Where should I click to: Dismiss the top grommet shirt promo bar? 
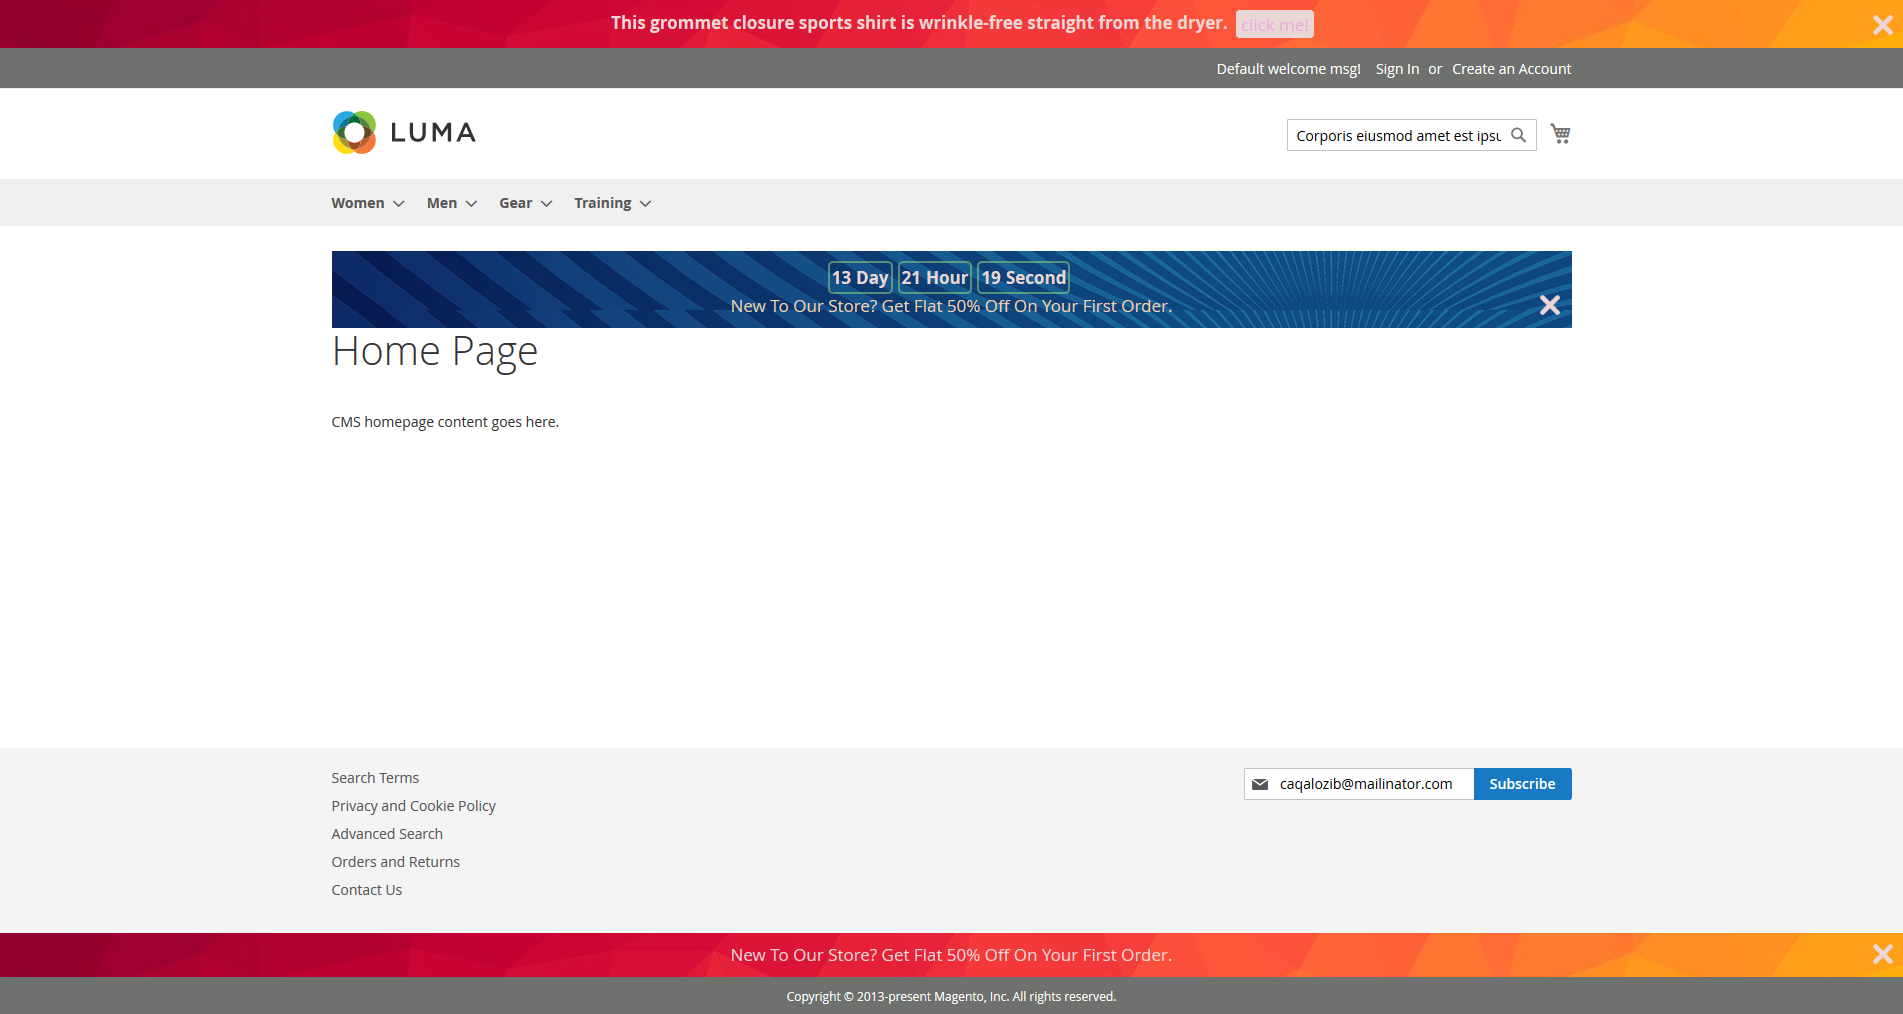coord(1882,25)
